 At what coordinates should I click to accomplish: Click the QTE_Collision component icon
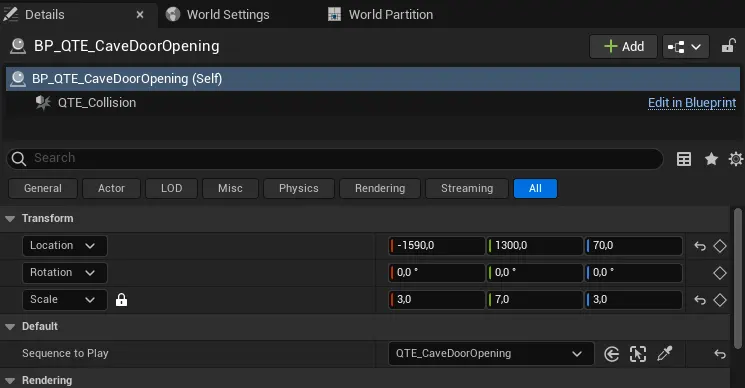[43, 103]
